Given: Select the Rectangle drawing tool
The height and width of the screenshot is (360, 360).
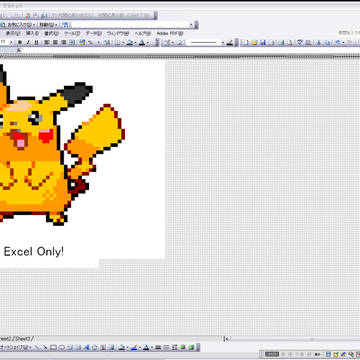Looking at the screenshot, I should click(x=54, y=347).
